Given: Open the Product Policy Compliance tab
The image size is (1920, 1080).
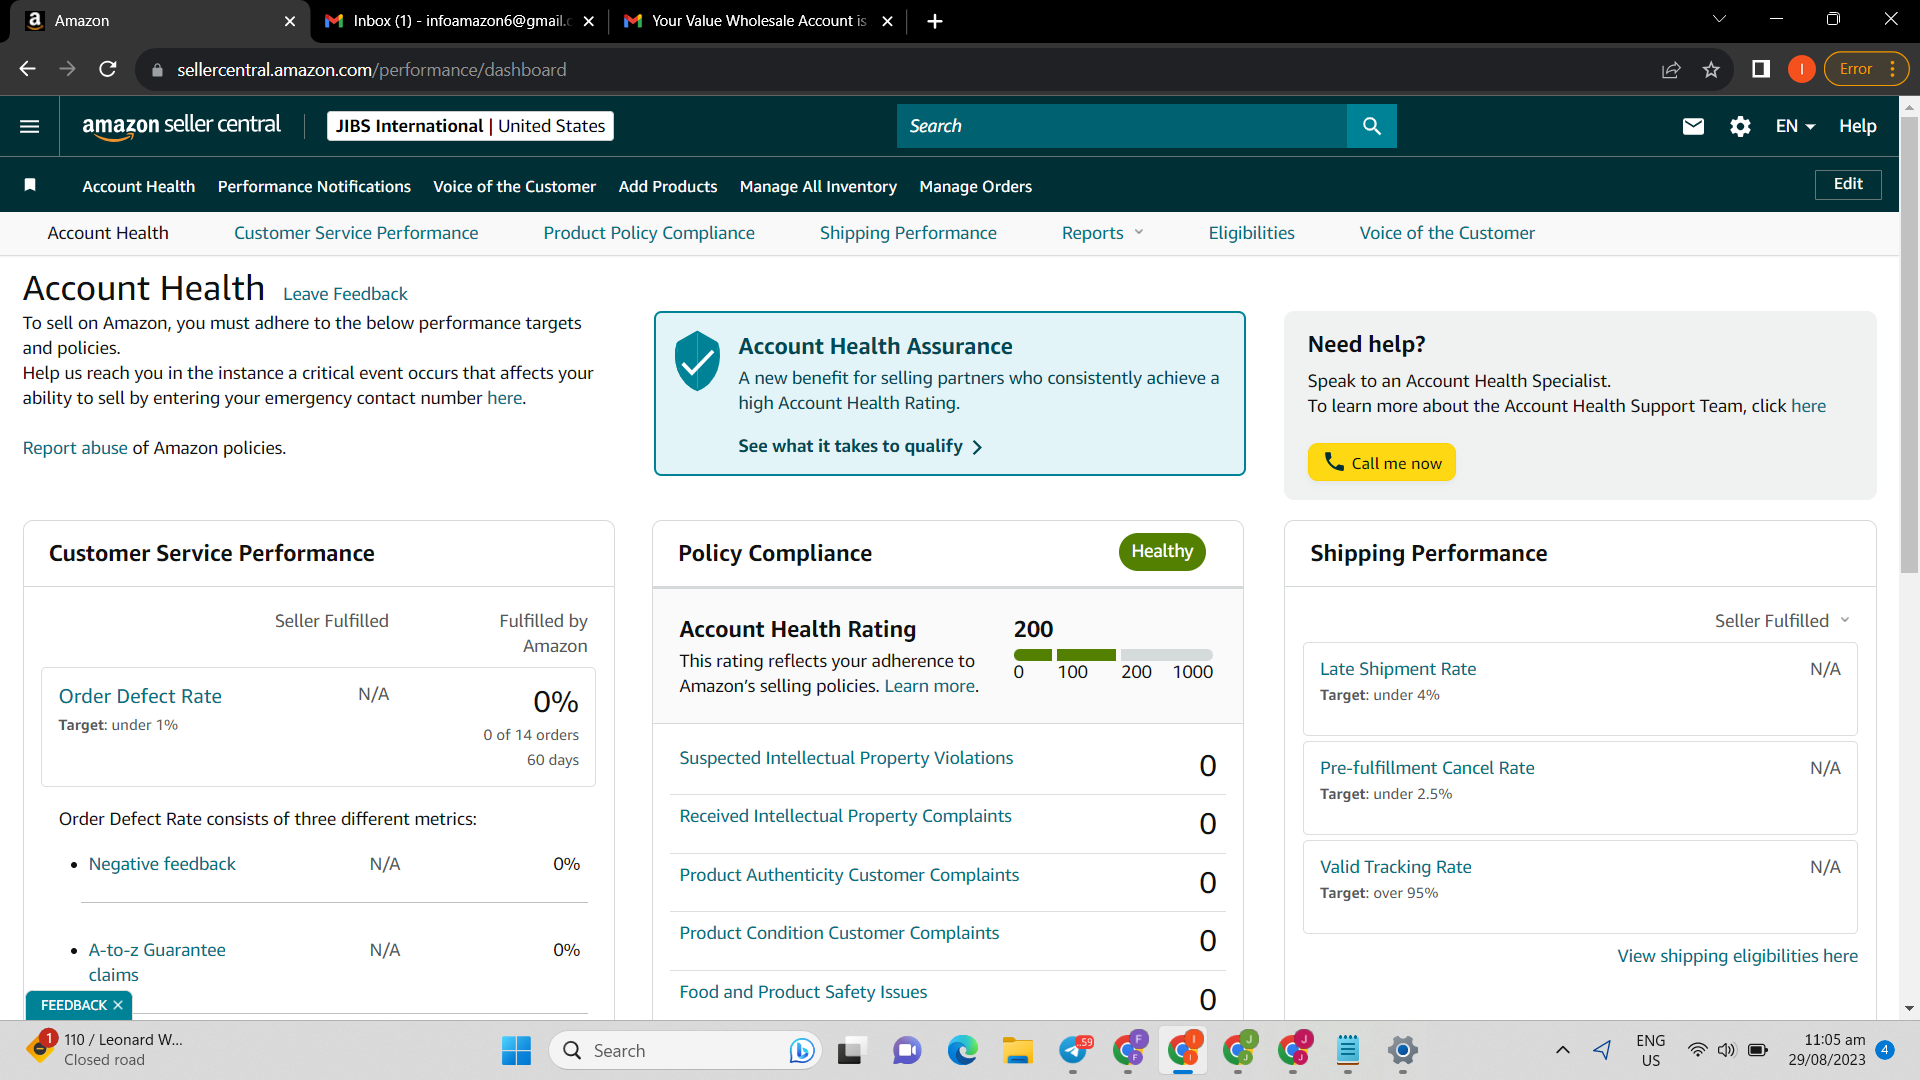Looking at the screenshot, I should pos(649,233).
